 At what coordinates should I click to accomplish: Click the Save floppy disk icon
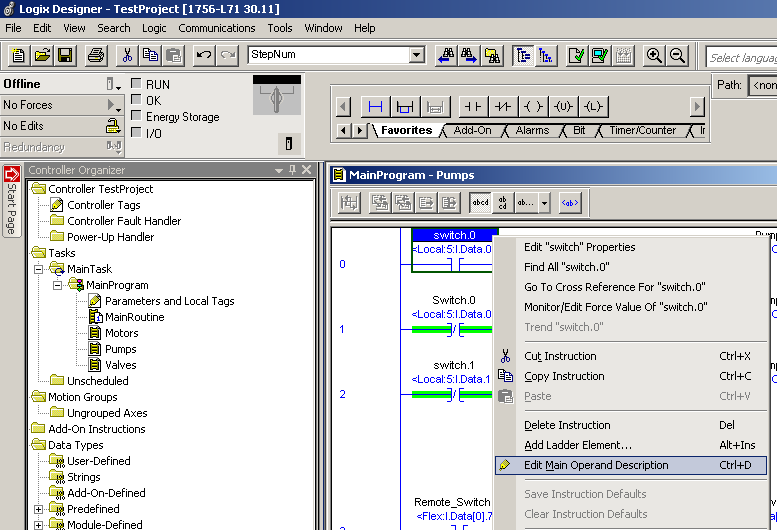[x=65, y=55]
